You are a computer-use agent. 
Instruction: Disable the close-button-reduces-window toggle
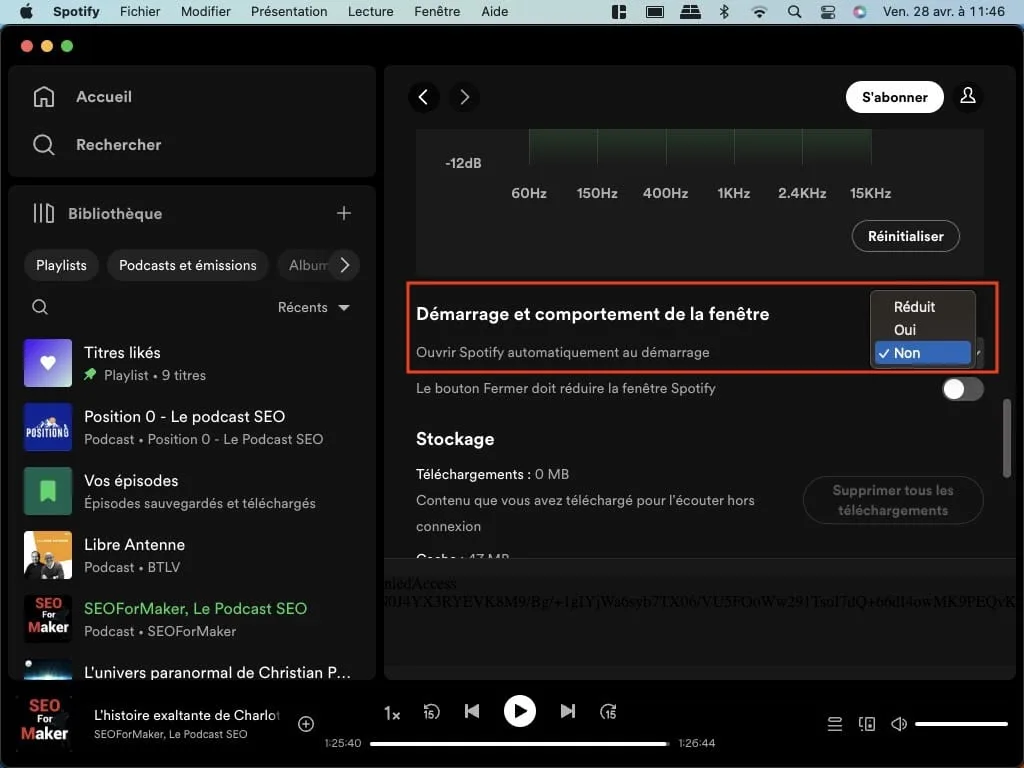[962, 389]
